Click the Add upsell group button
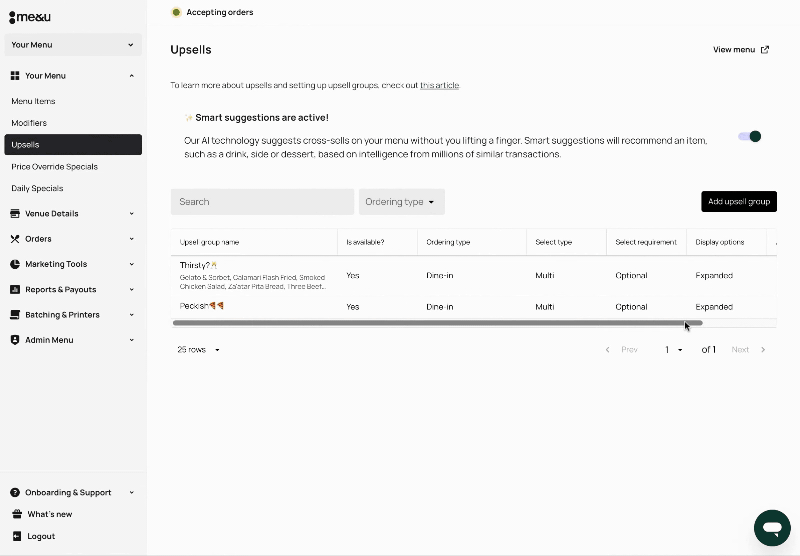This screenshot has height=556, width=800. pyautogui.click(x=739, y=201)
